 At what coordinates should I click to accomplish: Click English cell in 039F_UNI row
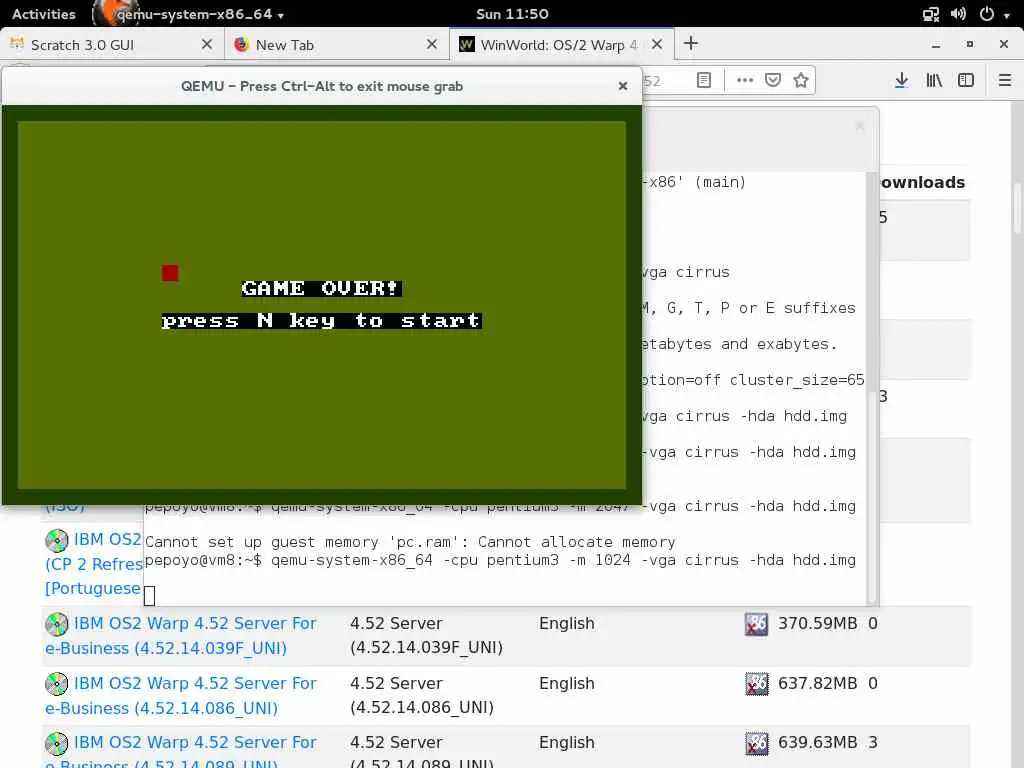(567, 624)
